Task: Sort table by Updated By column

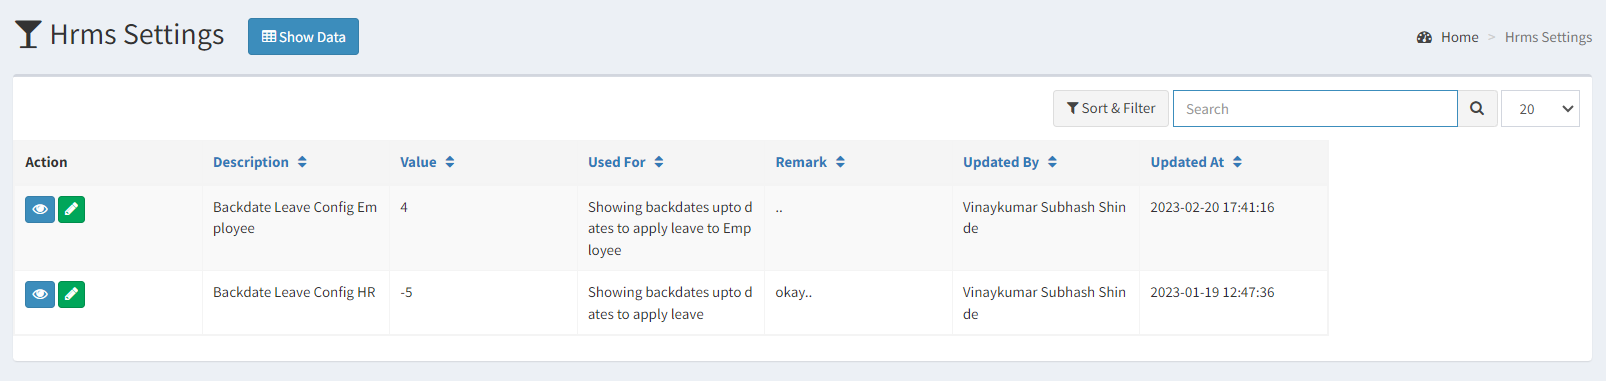Action: tap(1010, 162)
